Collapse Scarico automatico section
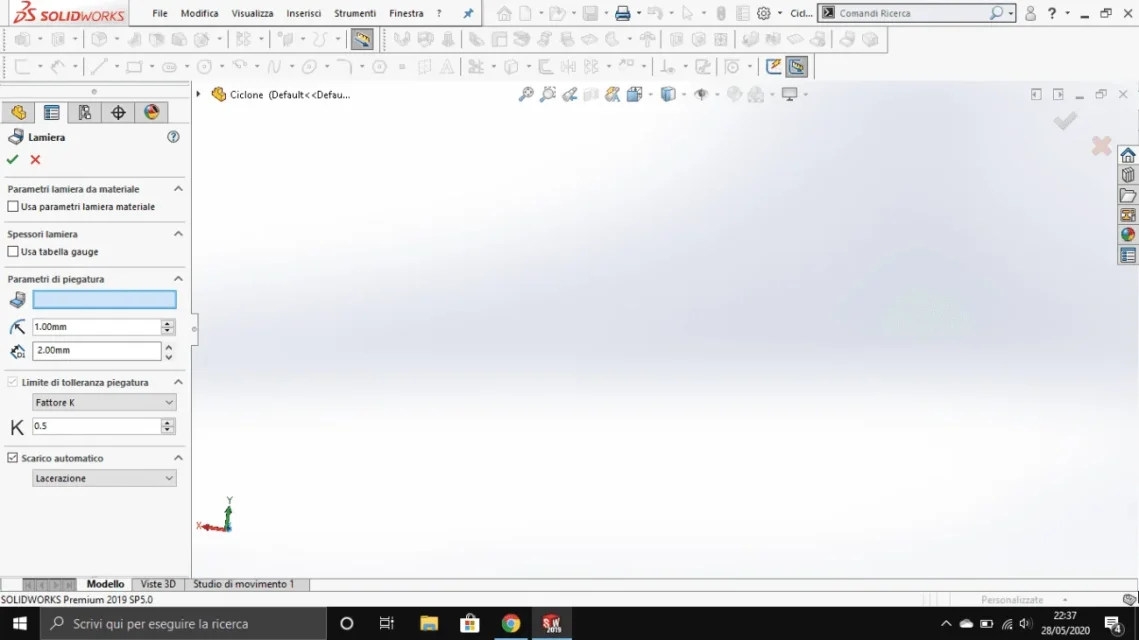This screenshot has height=640, width=1139. (x=178, y=458)
